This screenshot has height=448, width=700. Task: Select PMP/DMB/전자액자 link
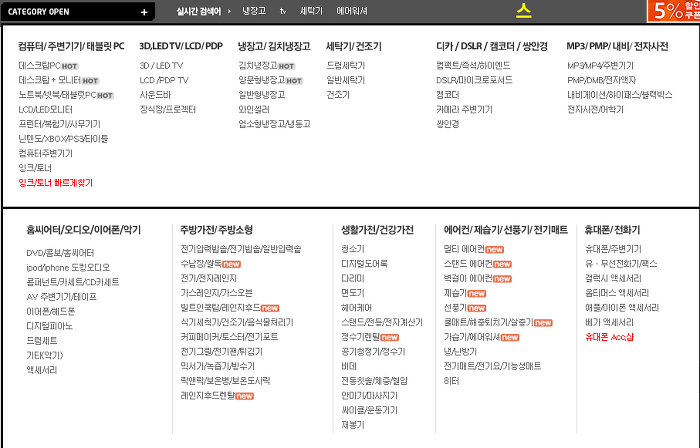click(x=601, y=80)
